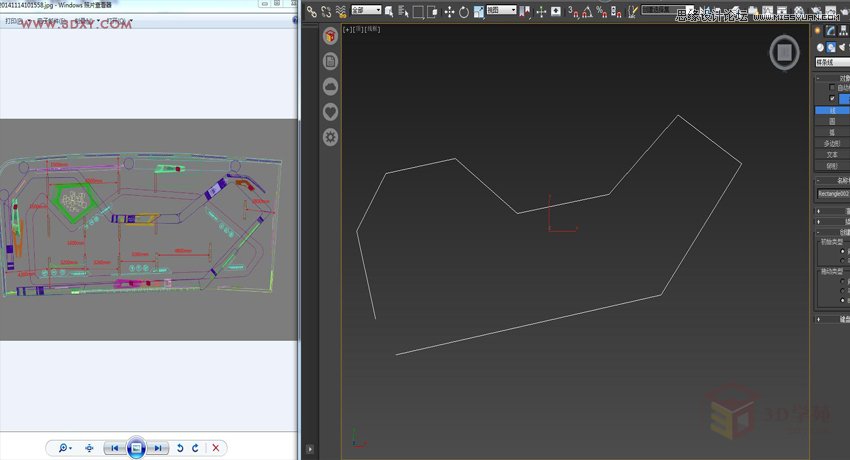The width and height of the screenshot is (850, 460).
Task: Open the selection filter dropdown
Action: coord(366,11)
